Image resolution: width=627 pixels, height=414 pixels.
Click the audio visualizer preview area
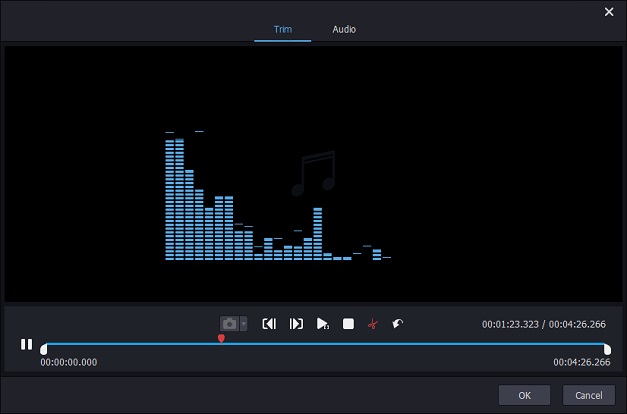pyautogui.click(x=314, y=174)
